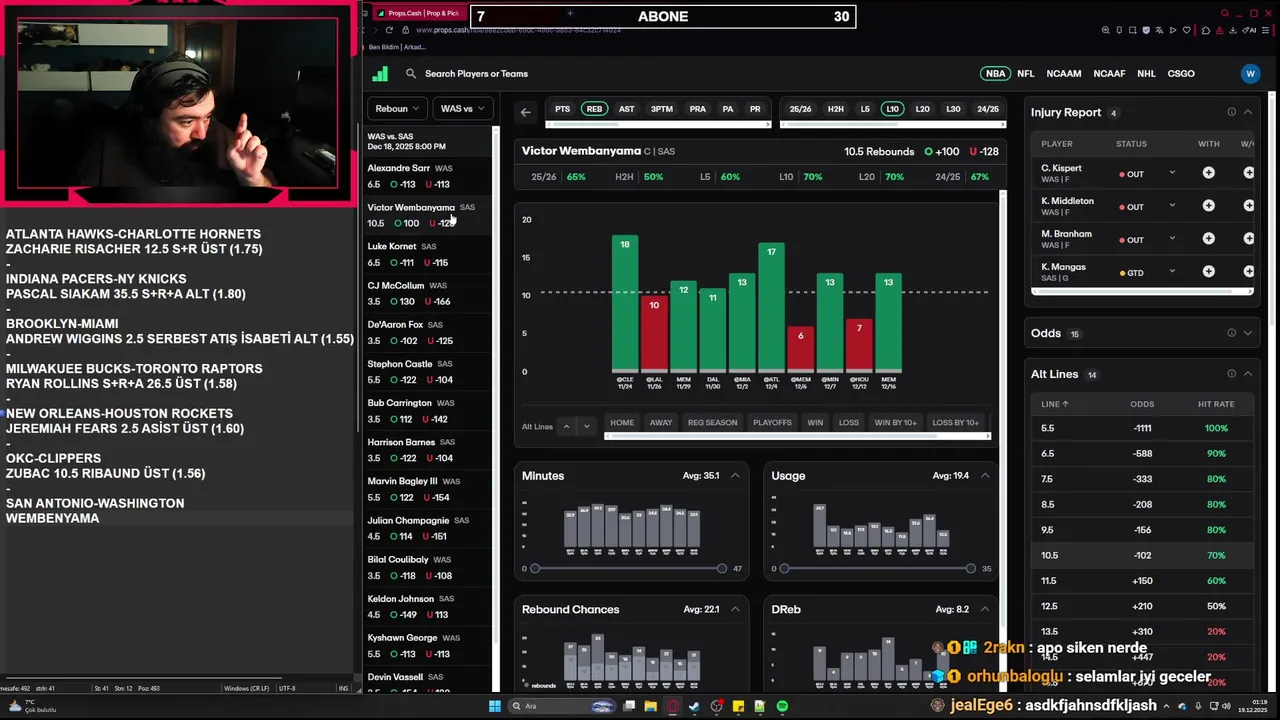Image resolution: width=1280 pixels, height=720 pixels.
Task: Click the Props.Cash green bars logo
Action: click(380, 73)
